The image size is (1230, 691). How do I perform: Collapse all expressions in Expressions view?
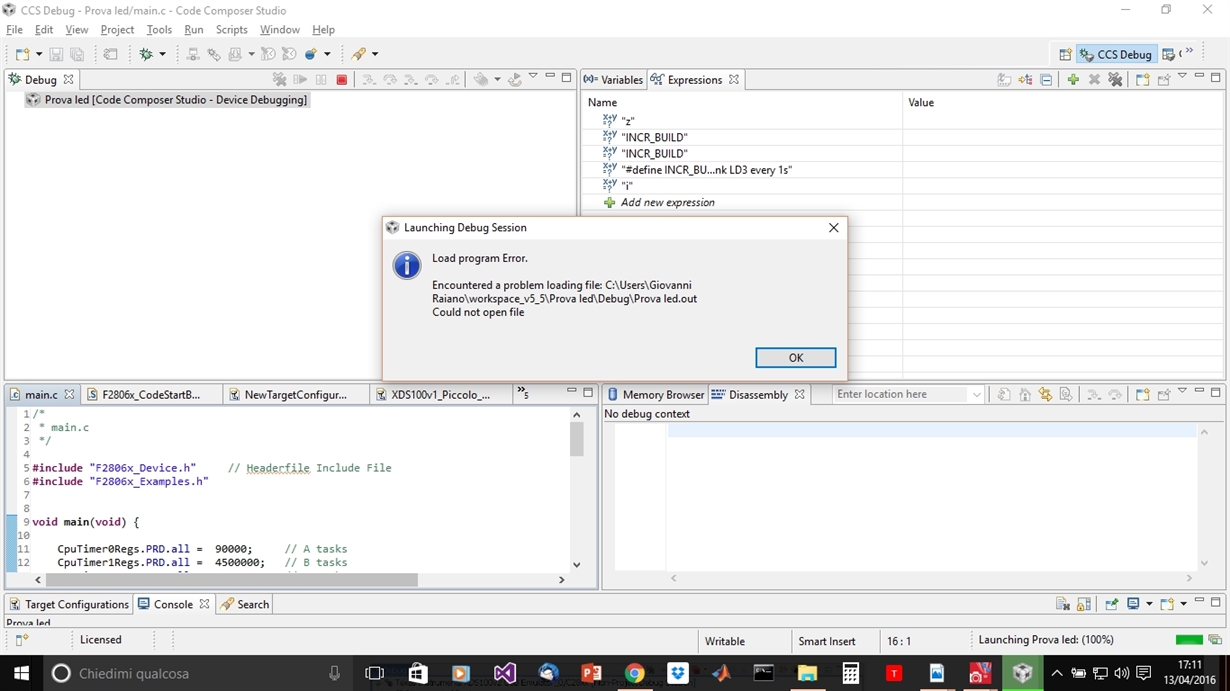point(1046,79)
